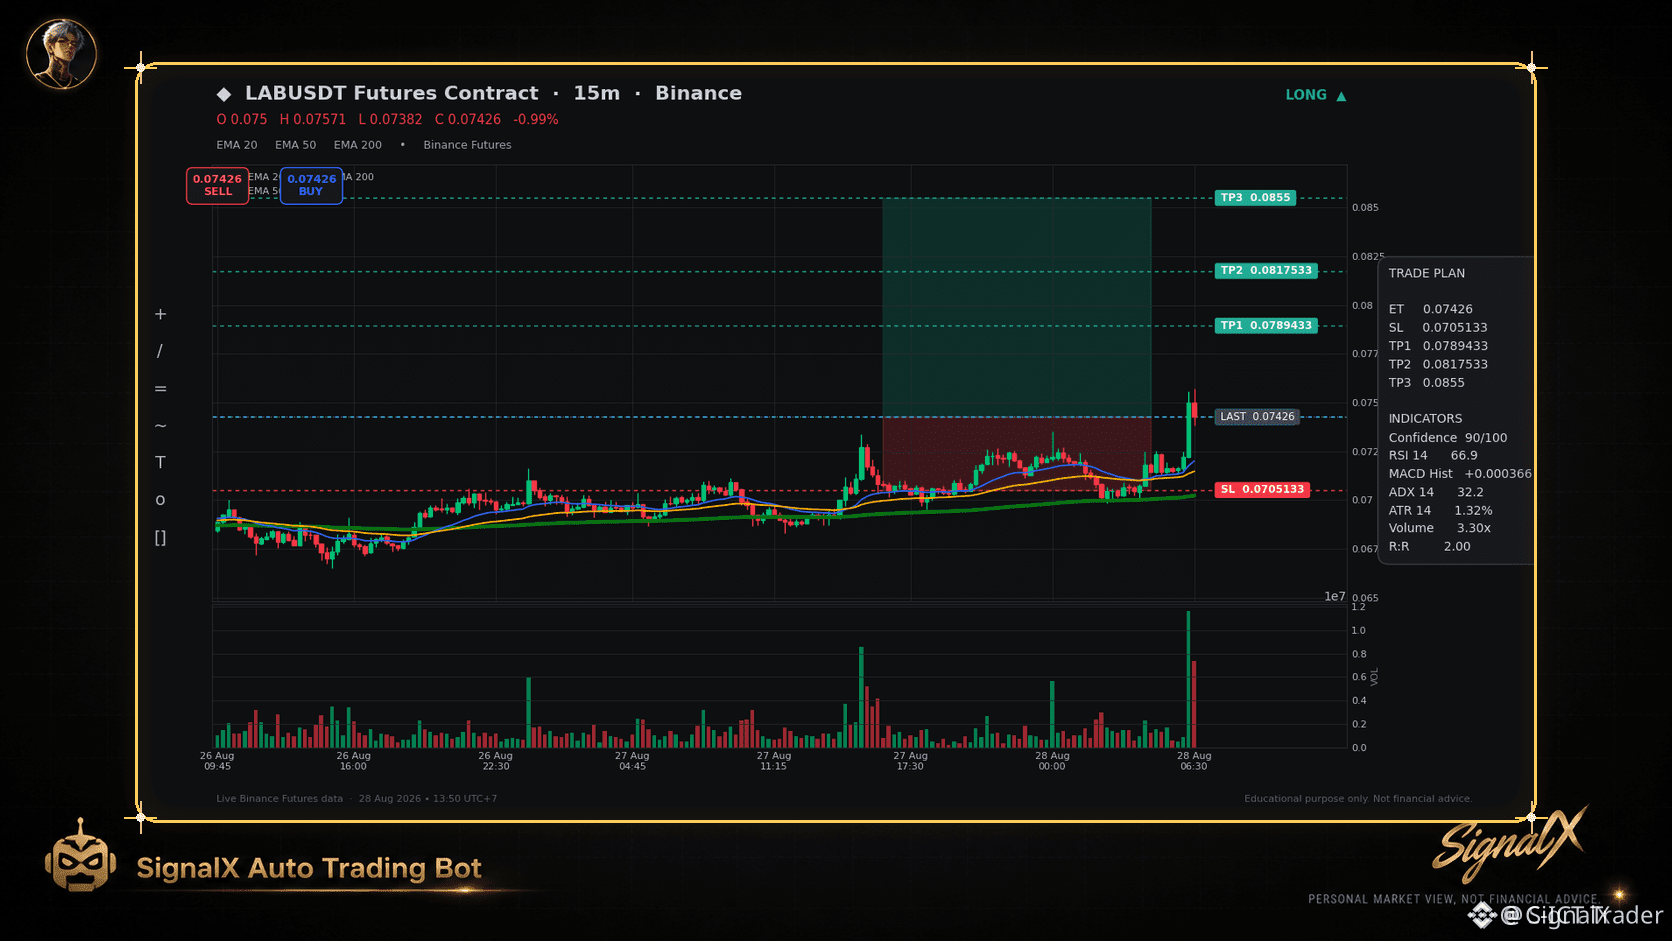The image size is (1672, 941).
Task: Click the green take-profit zone on chart
Action: (x=1016, y=307)
